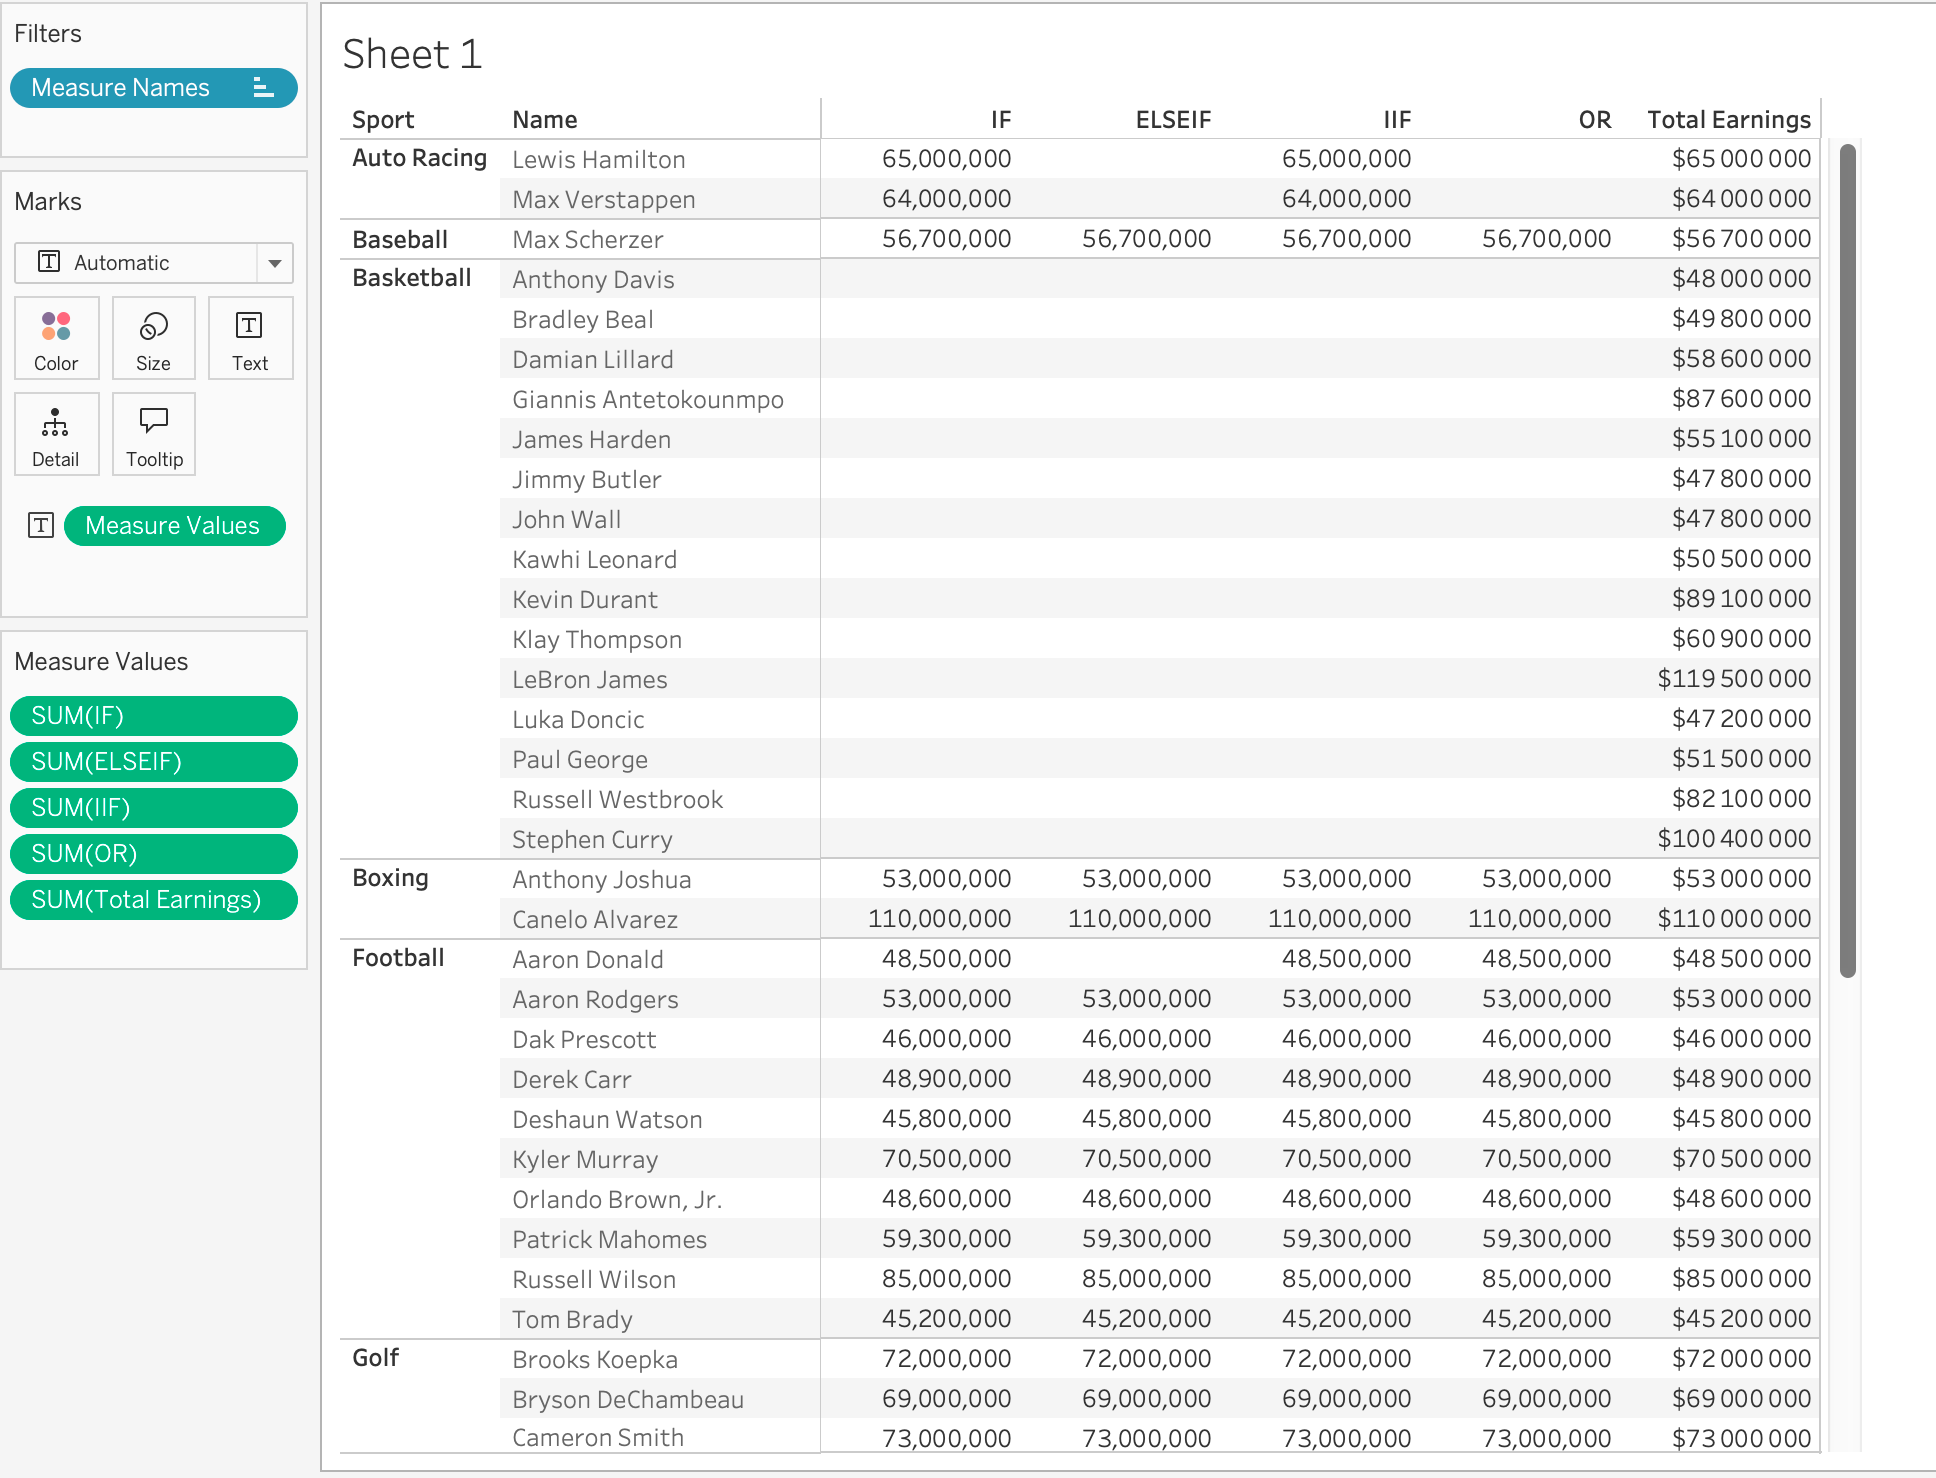
Task: Click the Measure Names filter pill
Action: coord(121,88)
